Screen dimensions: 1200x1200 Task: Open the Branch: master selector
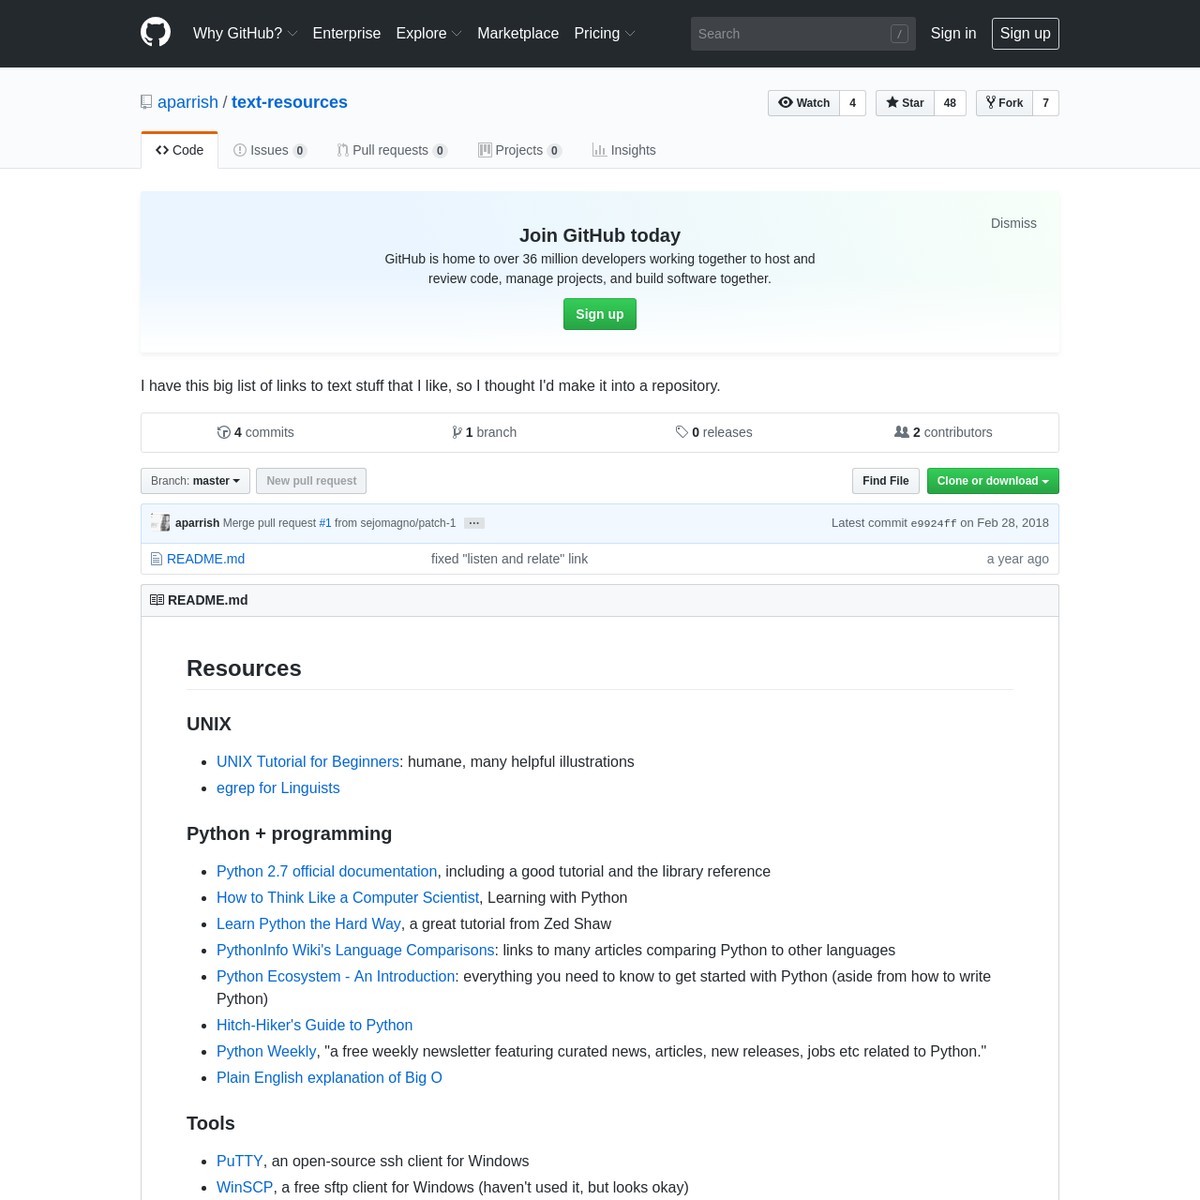(195, 481)
